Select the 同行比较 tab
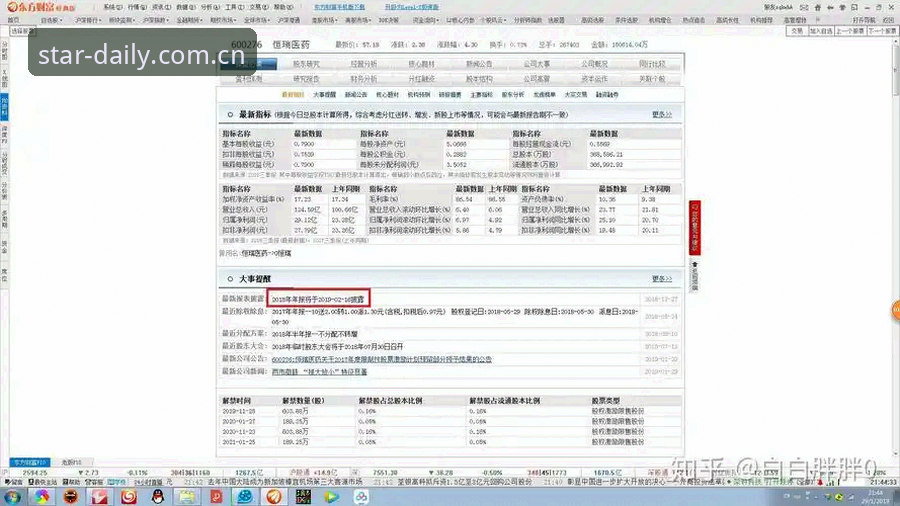The height and width of the screenshot is (506, 900). [x=652, y=64]
